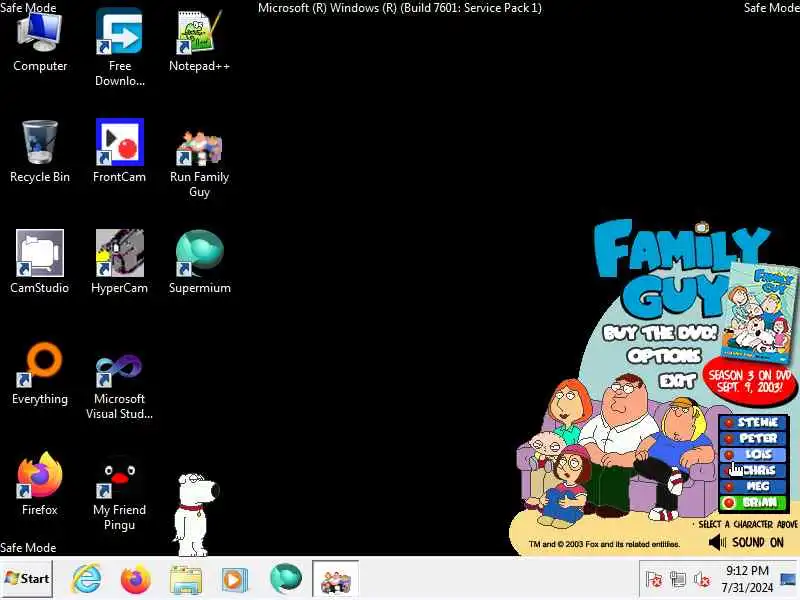Viewport: 800px width, 600px height.
Task: Switch to Family Guy taskbar application
Action: click(335, 579)
